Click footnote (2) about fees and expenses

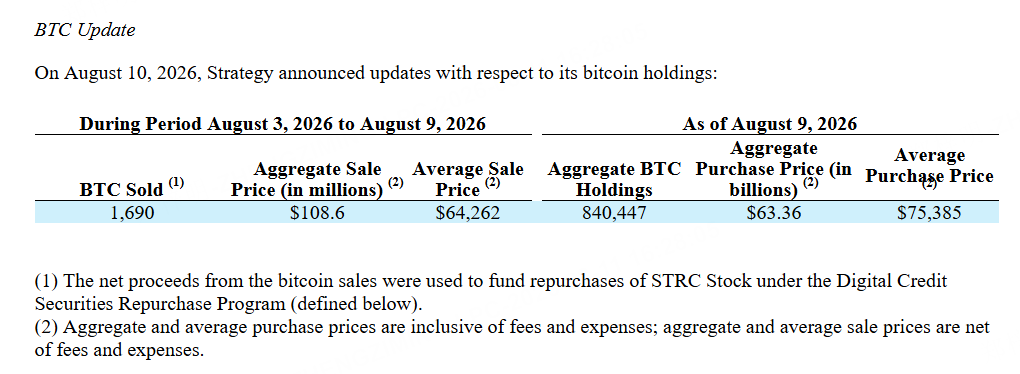pos(511,339)
